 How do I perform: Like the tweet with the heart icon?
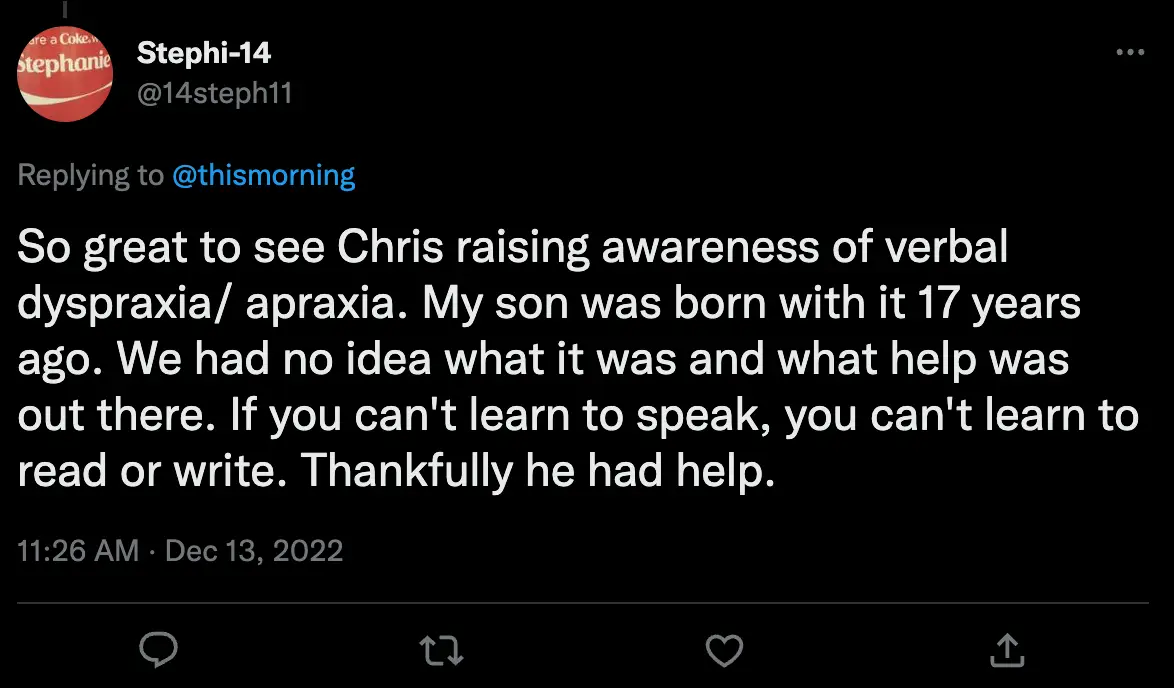724,651
